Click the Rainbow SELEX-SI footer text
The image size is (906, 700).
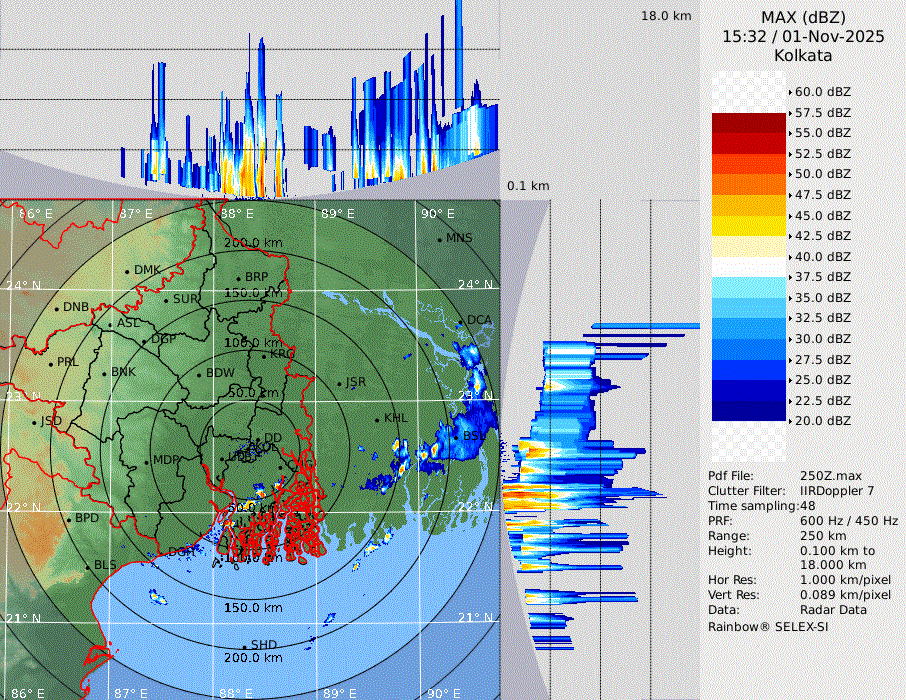768,626
